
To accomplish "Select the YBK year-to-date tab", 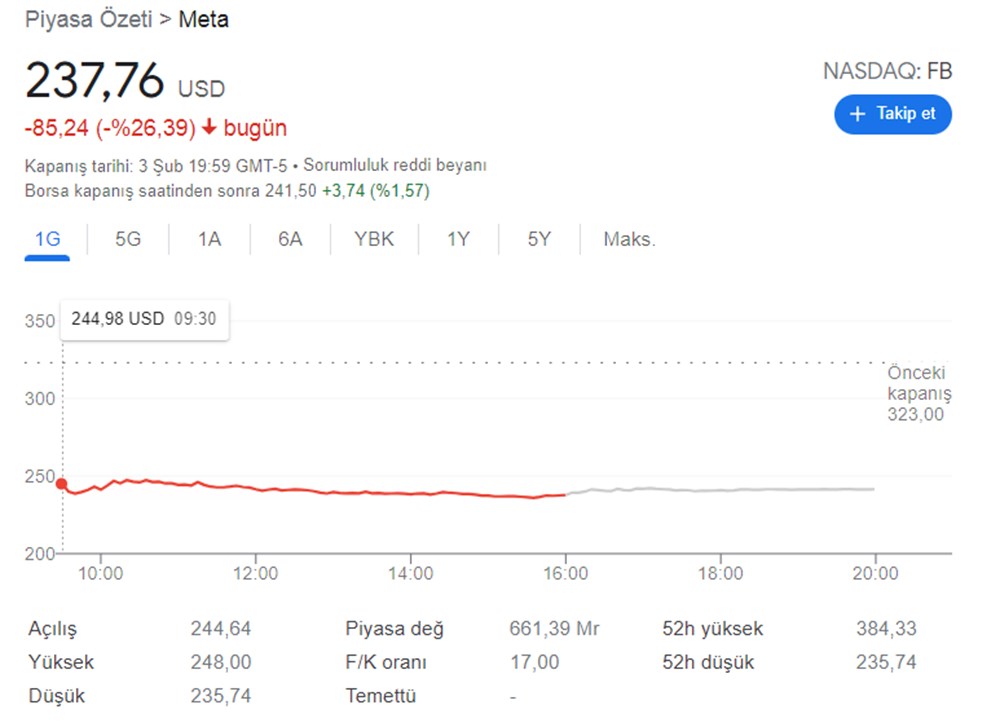I will 374,240.
